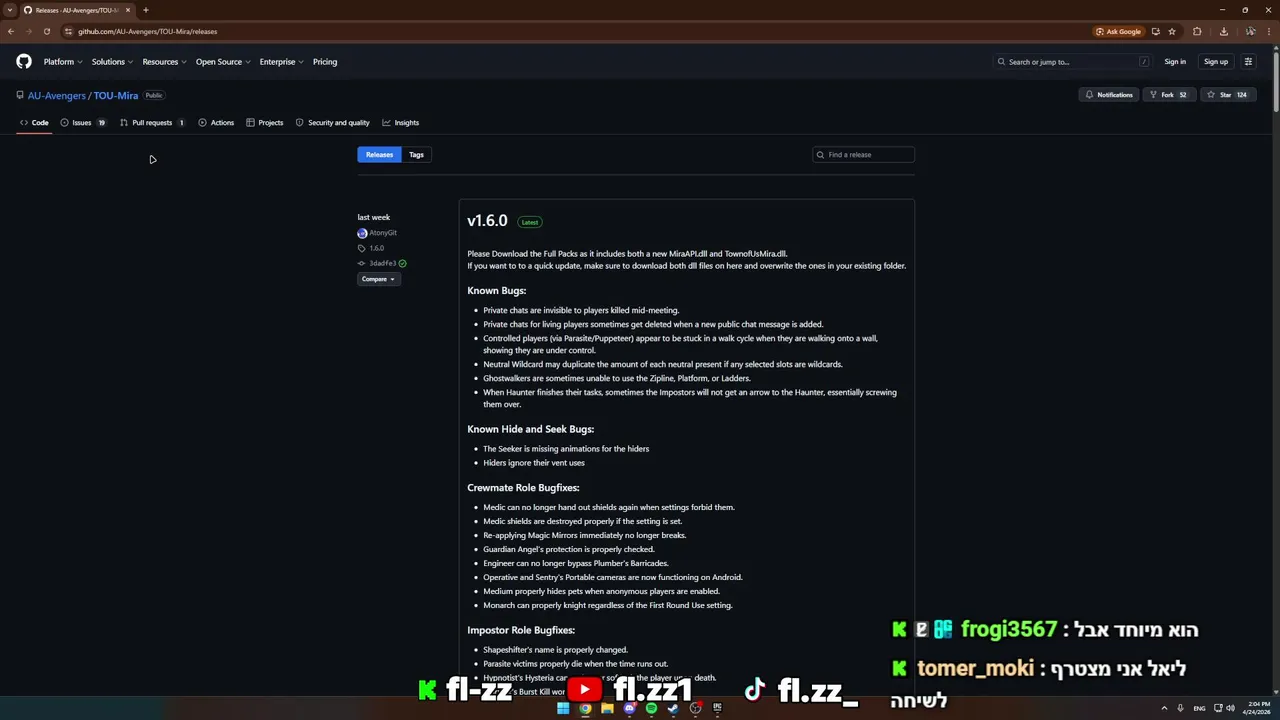Open the Chrome profile avatar
The width and height of the screenshot is (1280, 720).
pyautogui.click(x=1250, y=31)
